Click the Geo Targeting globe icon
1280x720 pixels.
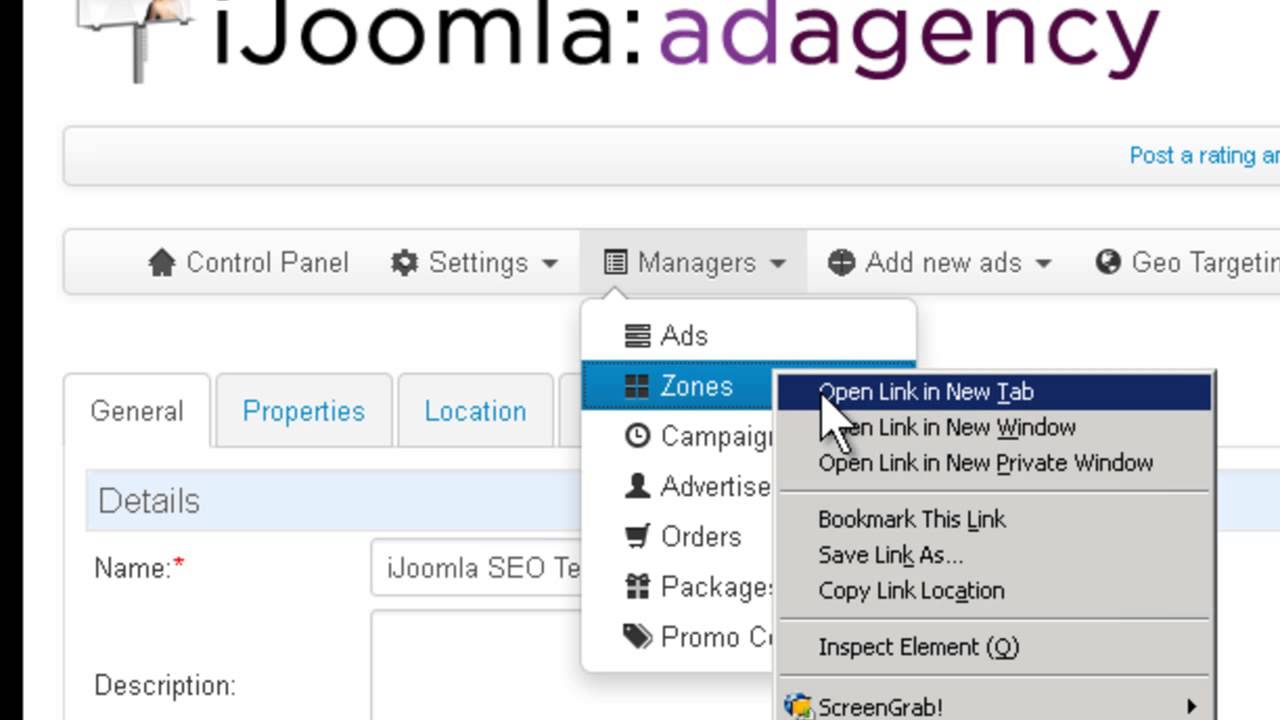pyautogui.click(x=1108, y=263)
